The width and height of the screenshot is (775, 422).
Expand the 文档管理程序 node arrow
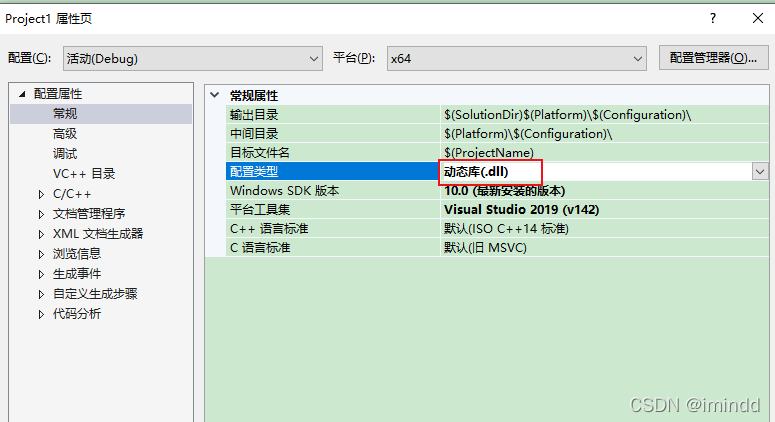(42, 214)
